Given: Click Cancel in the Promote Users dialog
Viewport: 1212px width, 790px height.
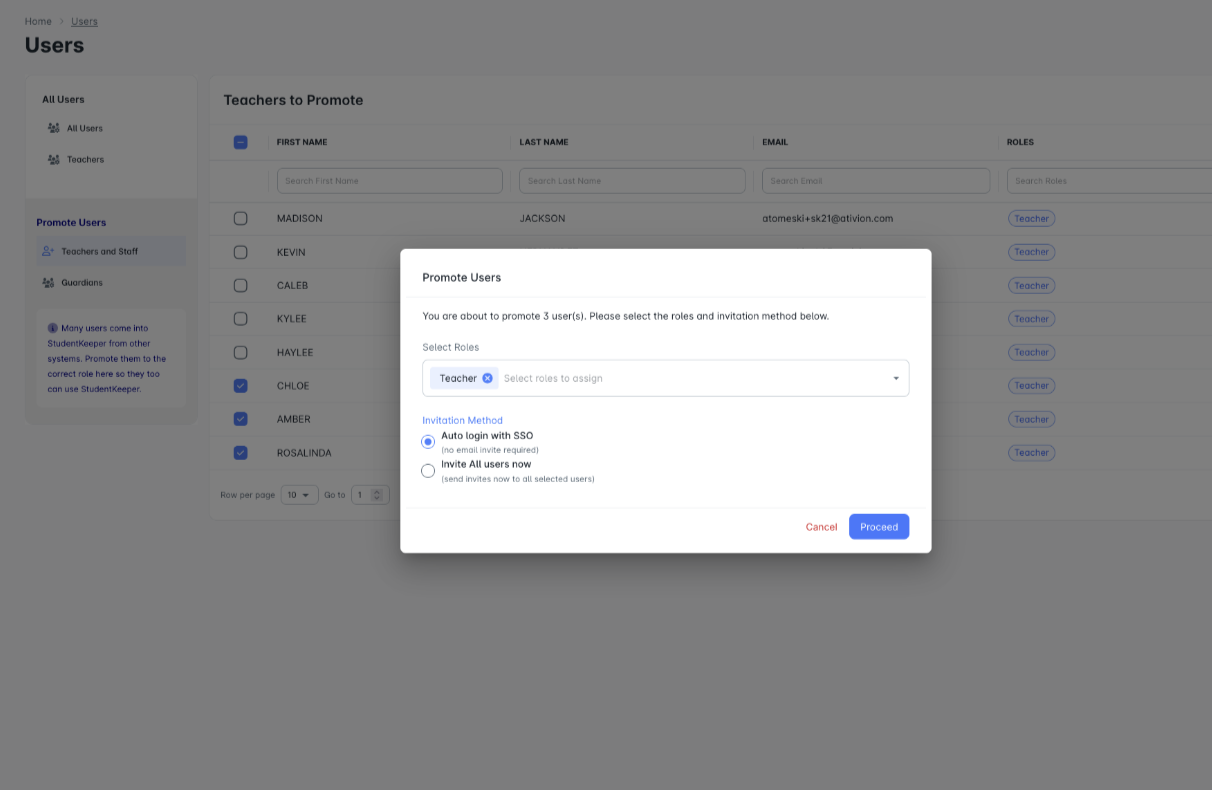Looking at the screenshot, I should (821, 527).
